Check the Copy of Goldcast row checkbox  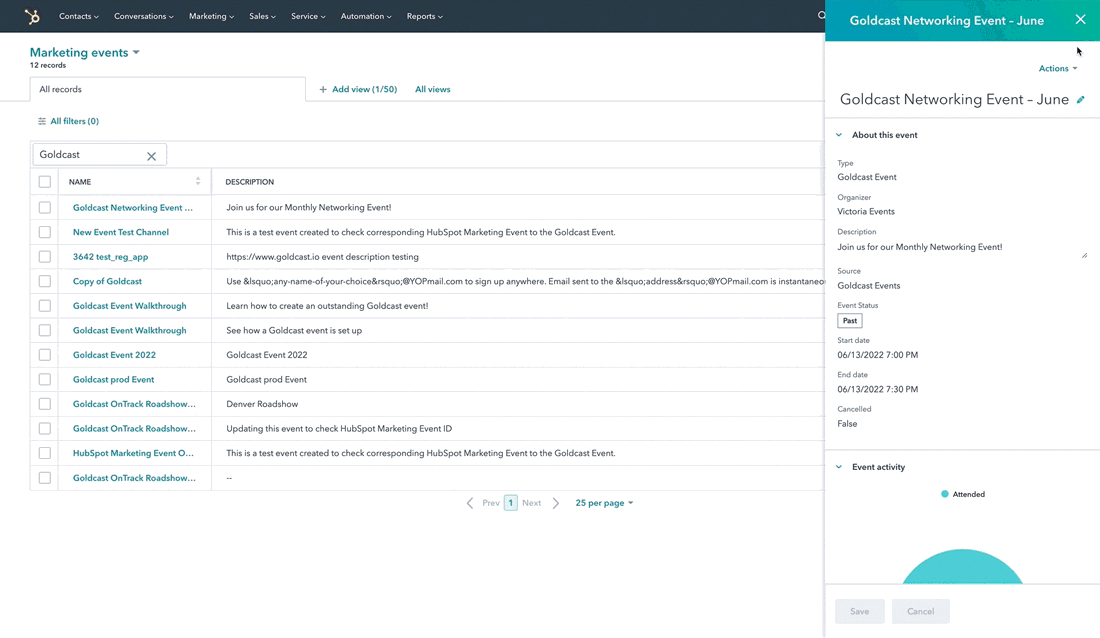pyautogui.click(x=45, y=281)
